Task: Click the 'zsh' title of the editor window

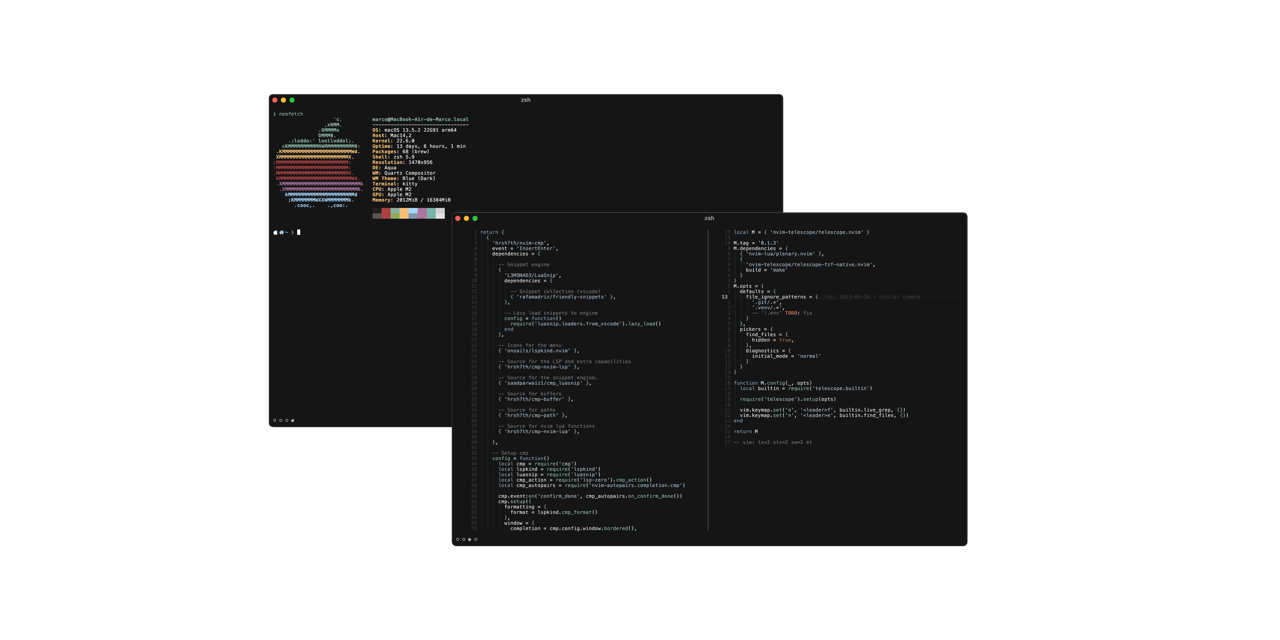Action: (x=709, y=218)
